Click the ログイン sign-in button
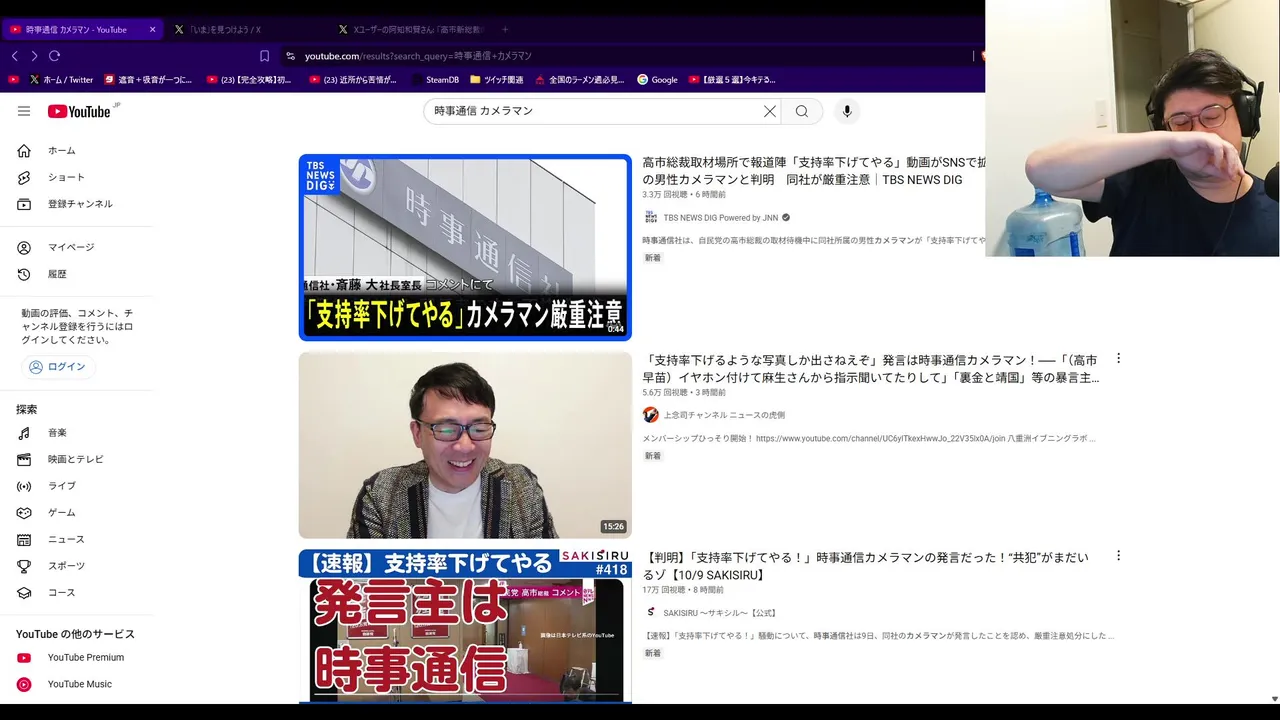 pyautogui.click(x=57, y=367)
